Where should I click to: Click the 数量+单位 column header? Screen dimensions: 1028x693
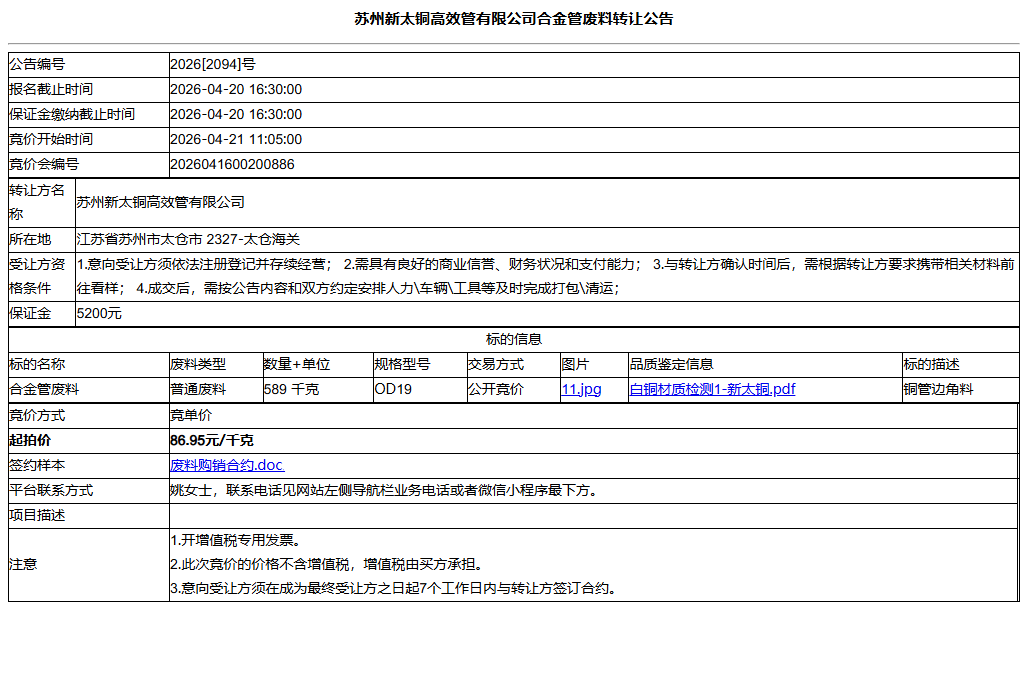297,365
